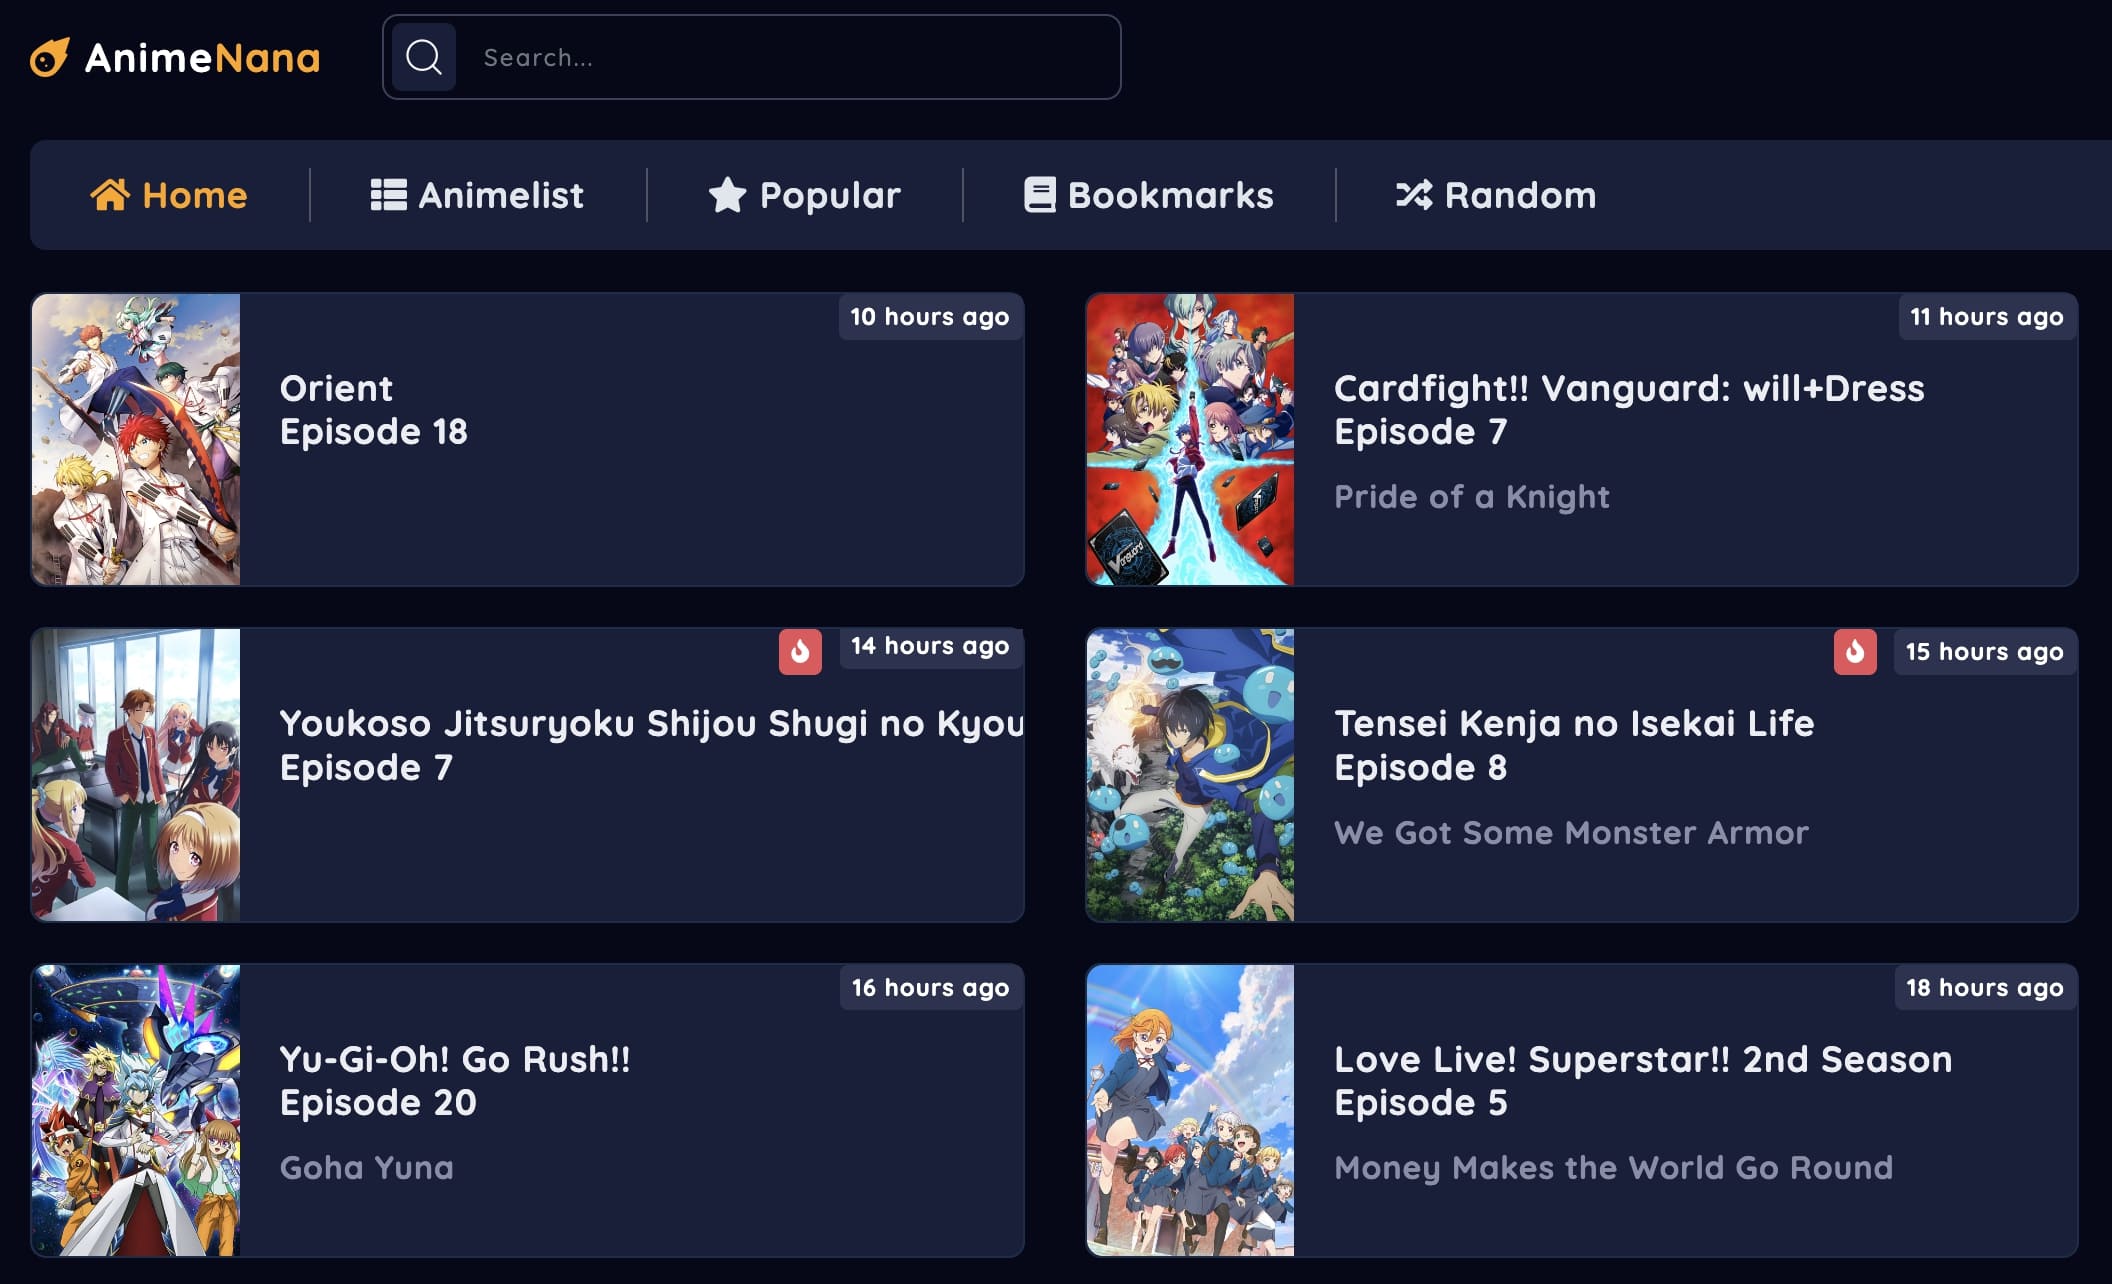The height and width of the screenshot is (1284, 2112).
Task: Click the book icon next to Bookmarks
Action: coord(1038,194)
